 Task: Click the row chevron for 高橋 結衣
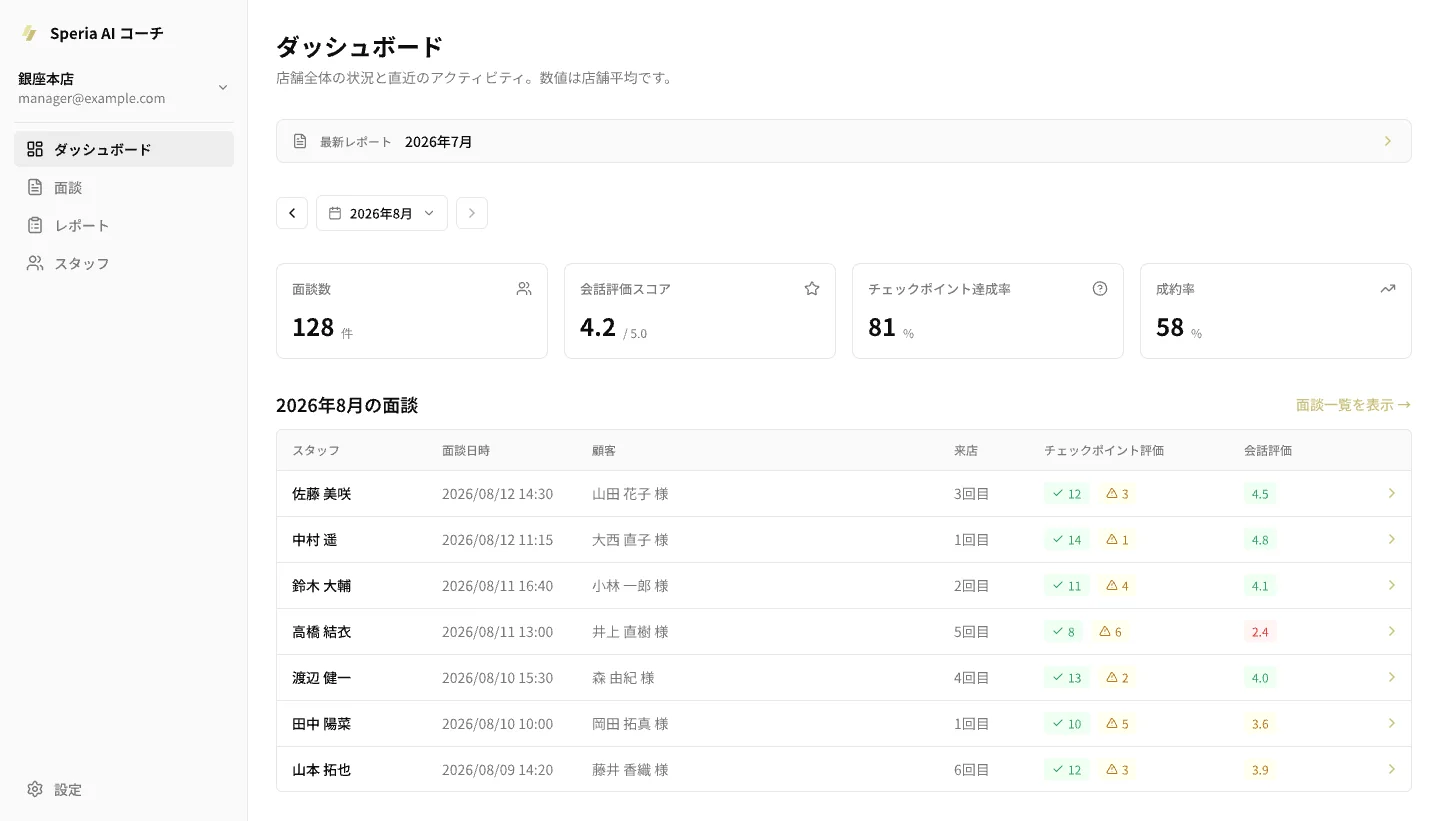[x=1392, y=631]
